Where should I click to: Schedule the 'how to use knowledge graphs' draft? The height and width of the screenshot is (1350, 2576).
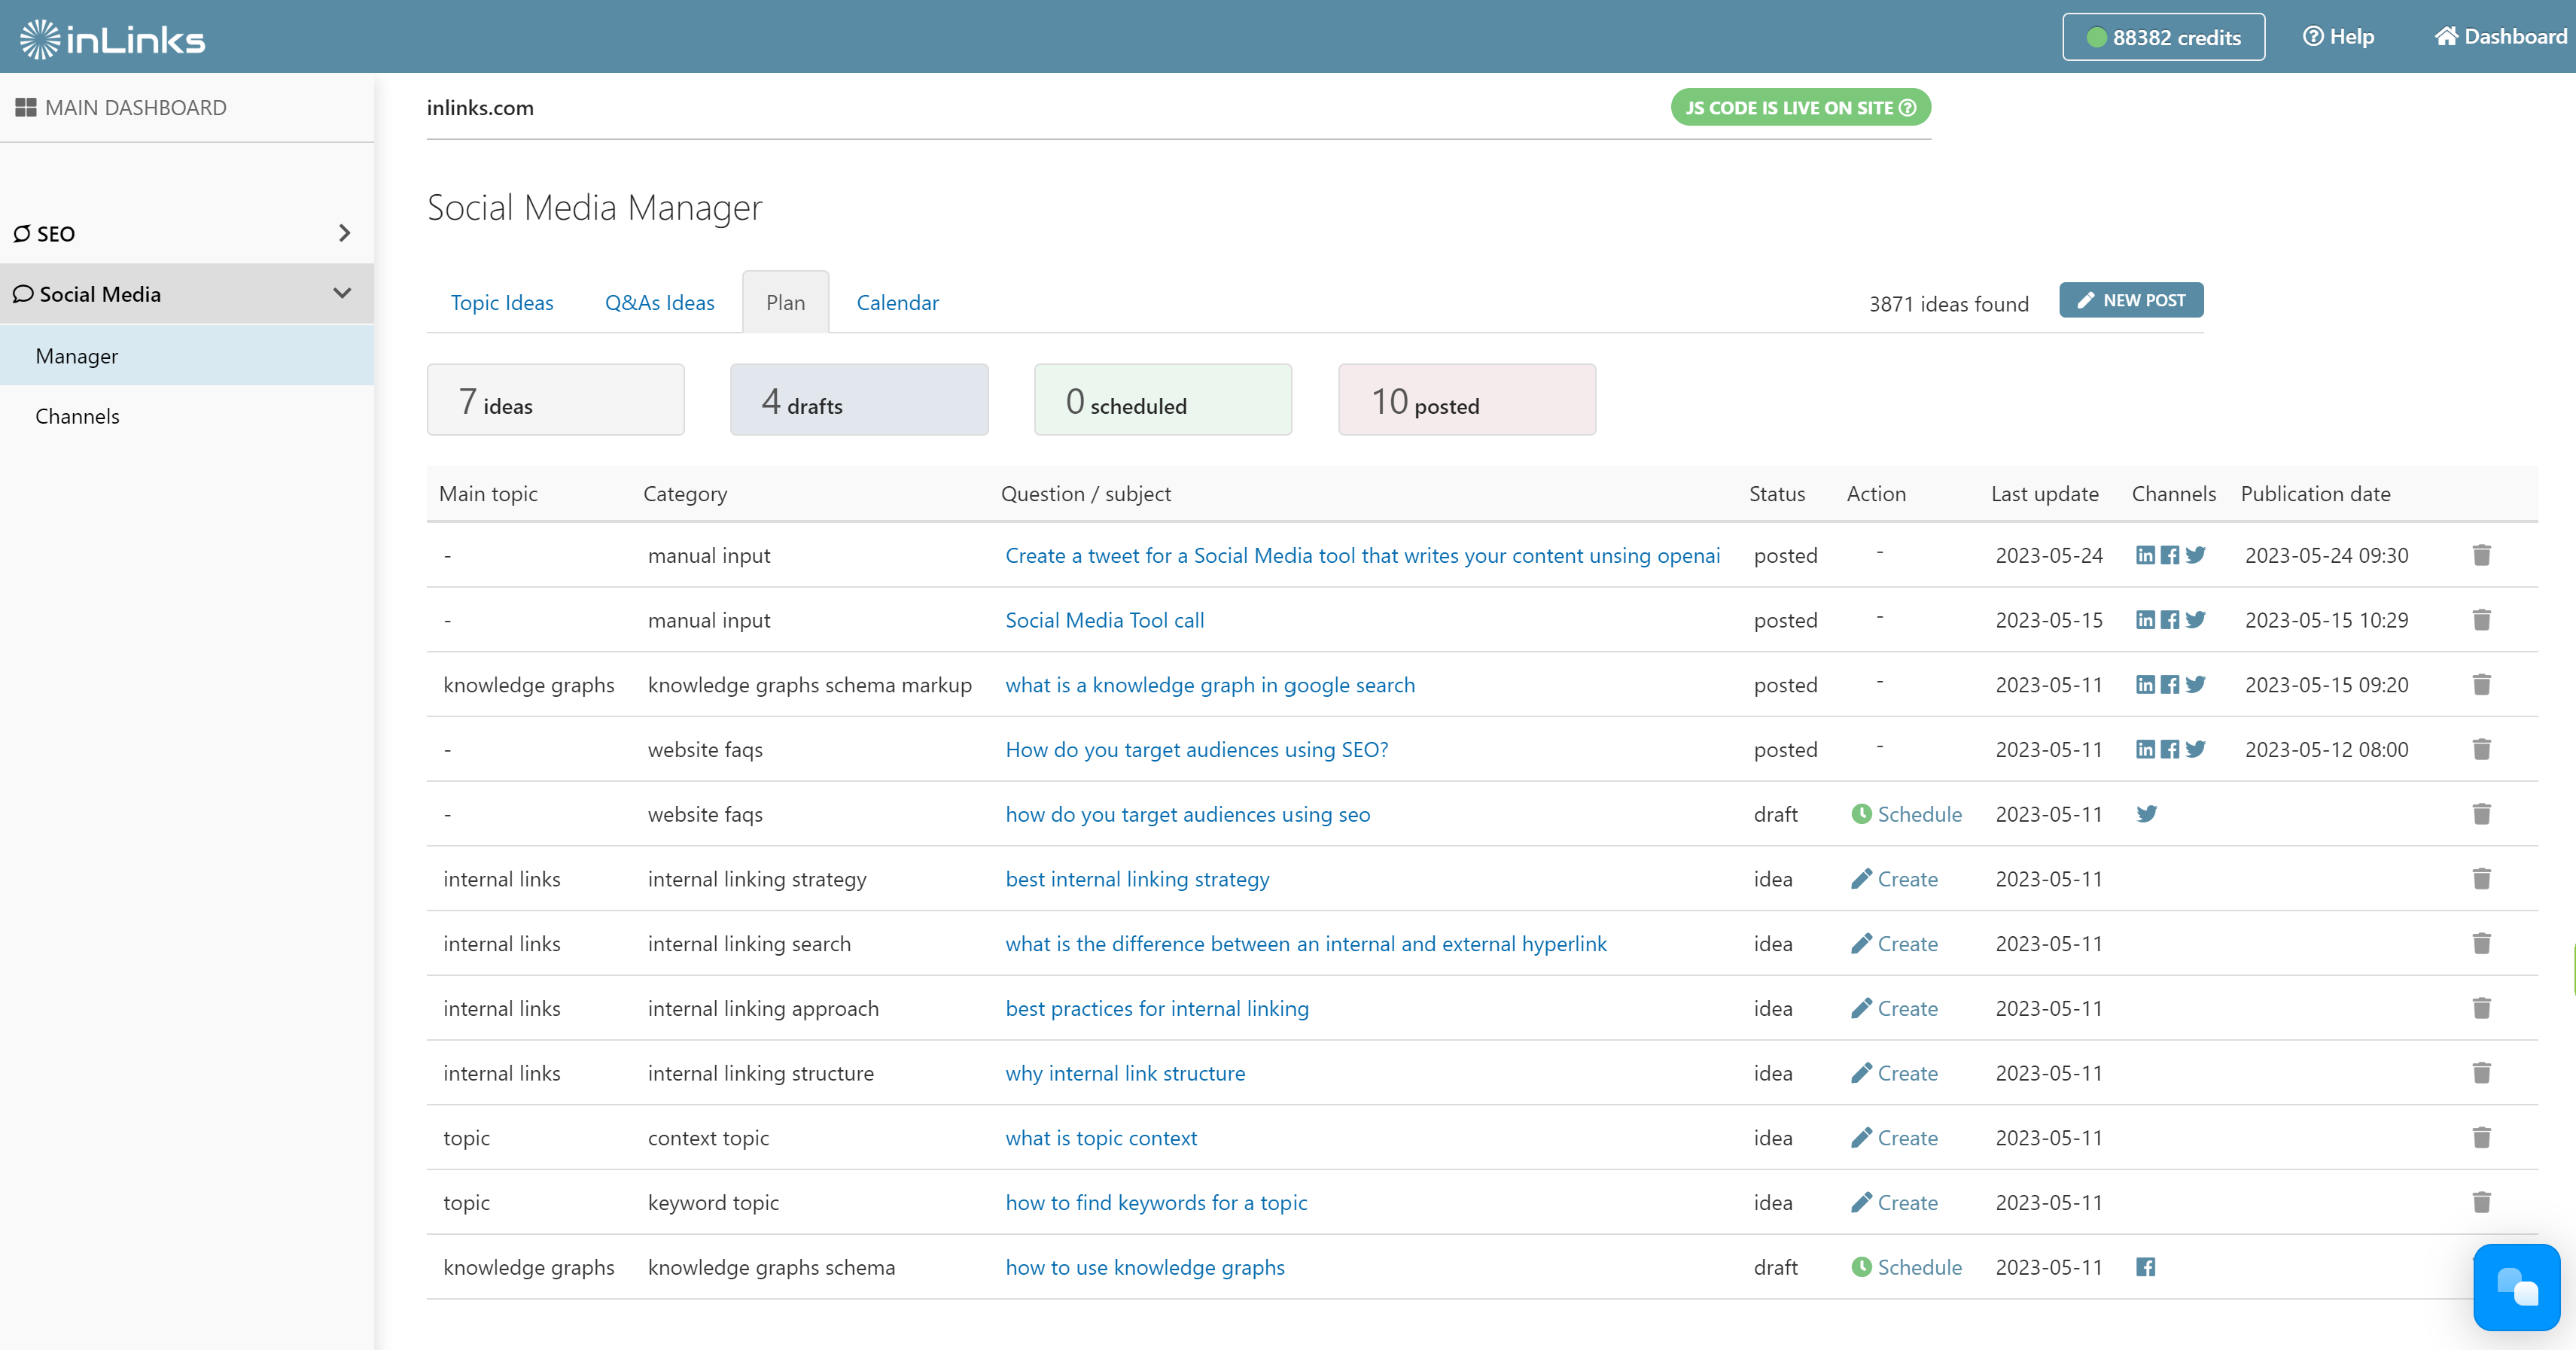pyautogui.click(x=1906, y=1267)
